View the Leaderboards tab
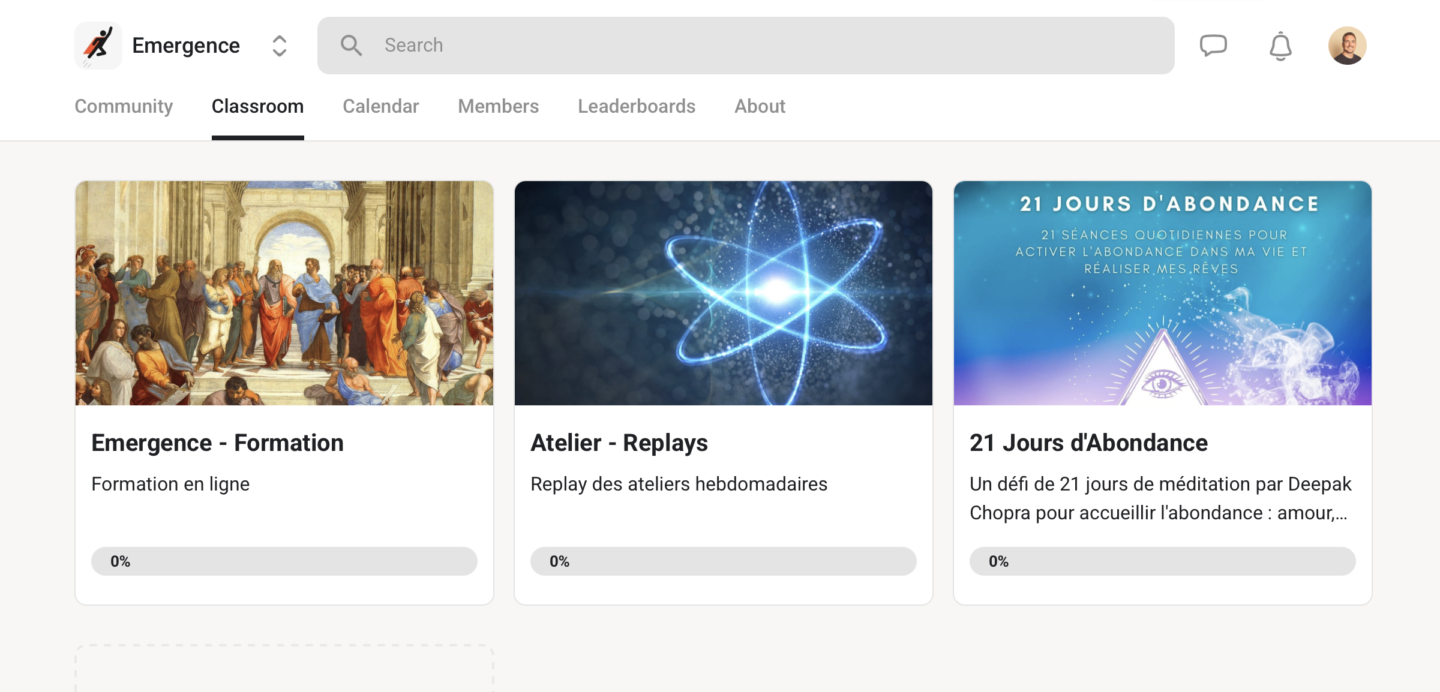1440x692 pixels. pyautogui.click(x=637, y=106)
